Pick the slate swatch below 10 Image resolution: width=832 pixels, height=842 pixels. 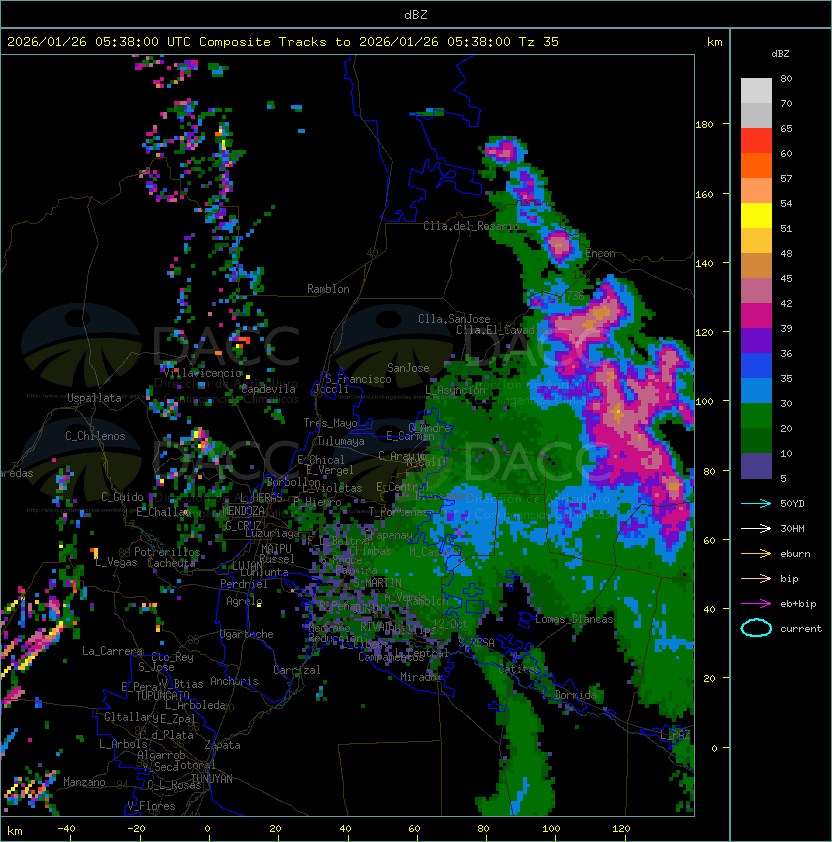click(756, 466)
